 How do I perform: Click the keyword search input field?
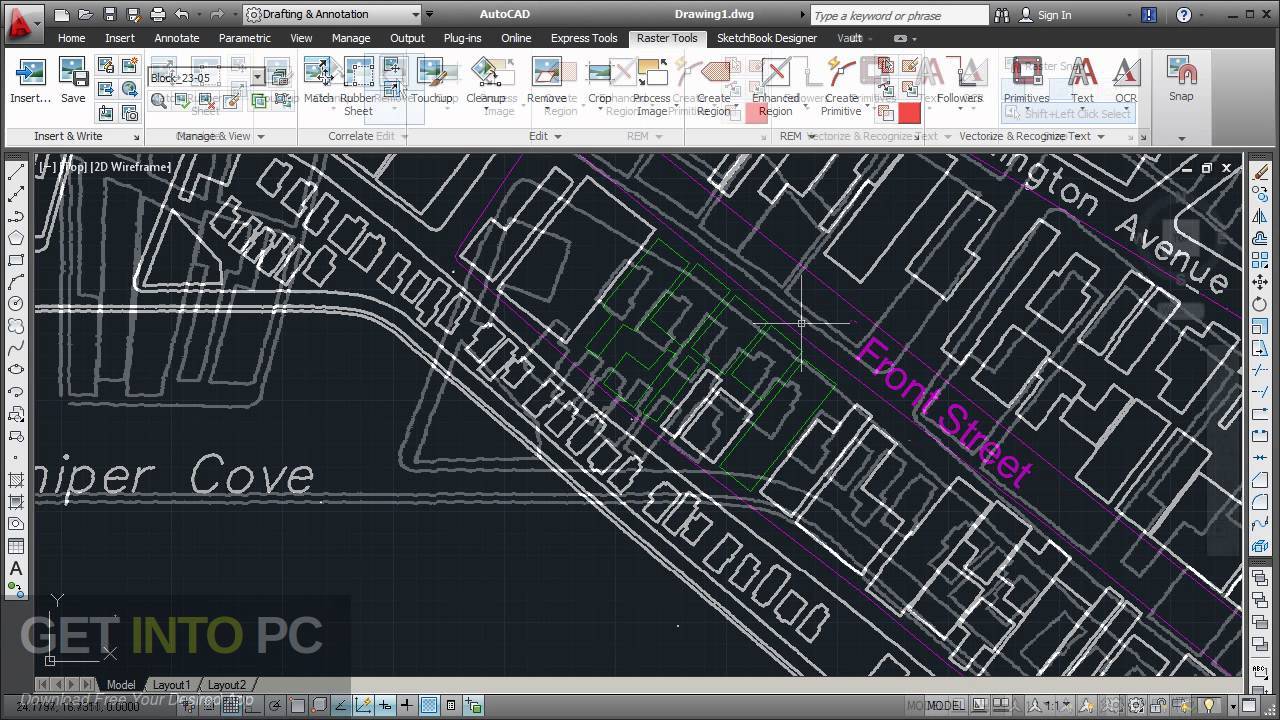(899, 15)
